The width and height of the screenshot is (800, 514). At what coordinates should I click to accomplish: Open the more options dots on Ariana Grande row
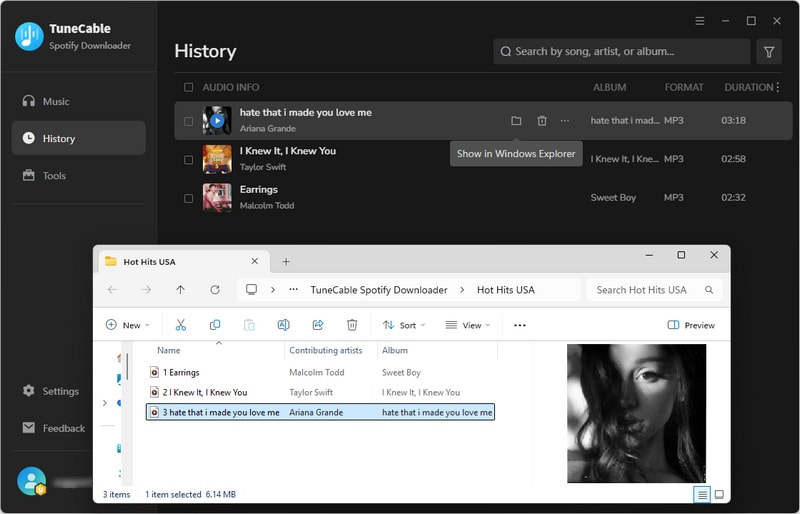pos(565,120)
